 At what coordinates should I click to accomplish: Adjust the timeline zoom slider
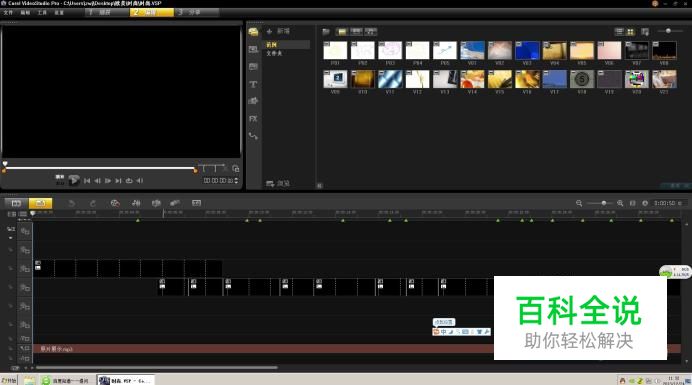(x=603, y=203)
